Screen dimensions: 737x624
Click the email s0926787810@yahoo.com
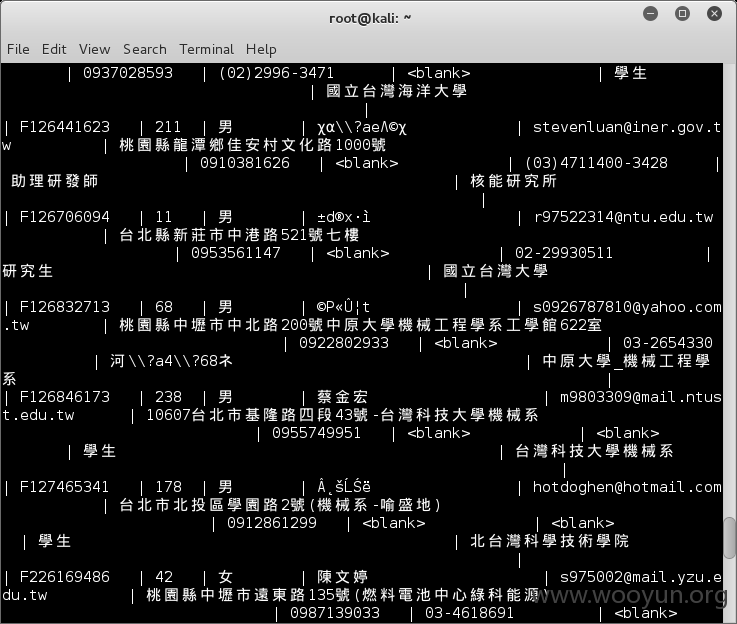point(627,307)
